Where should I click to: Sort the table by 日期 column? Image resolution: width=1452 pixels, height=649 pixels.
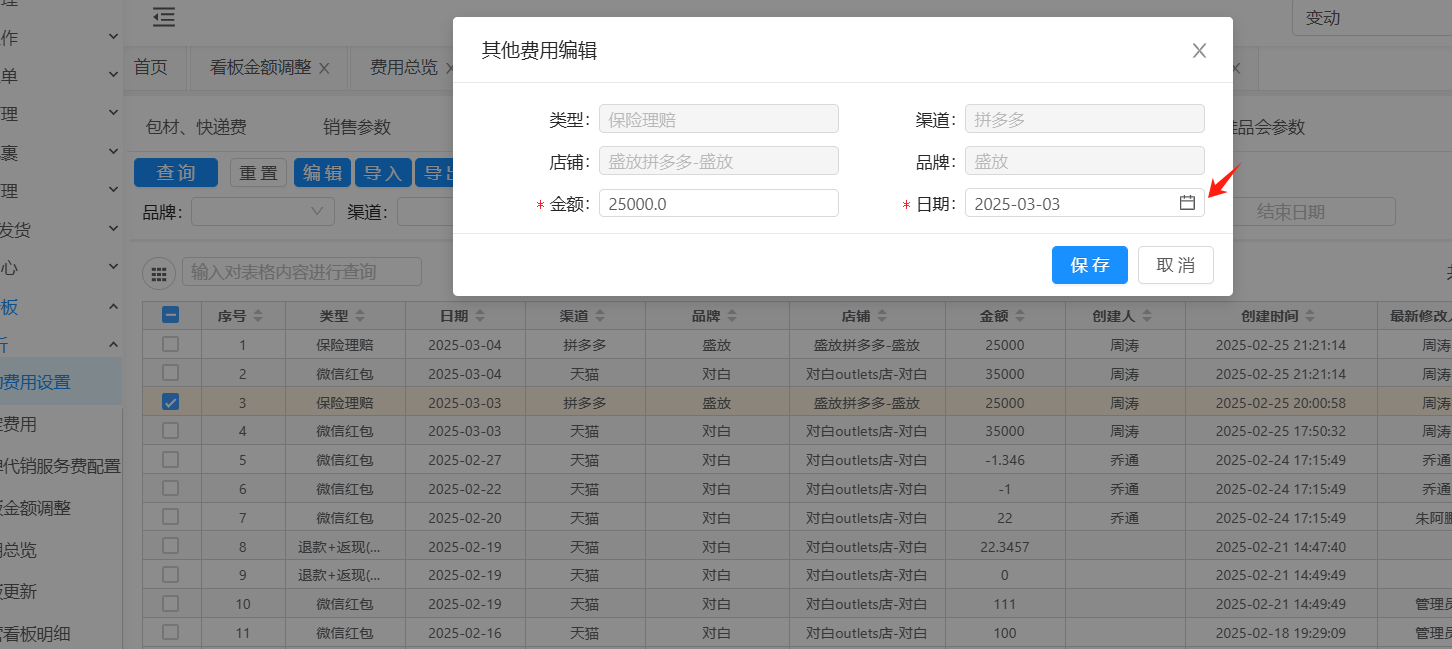(x=480, y=316)
